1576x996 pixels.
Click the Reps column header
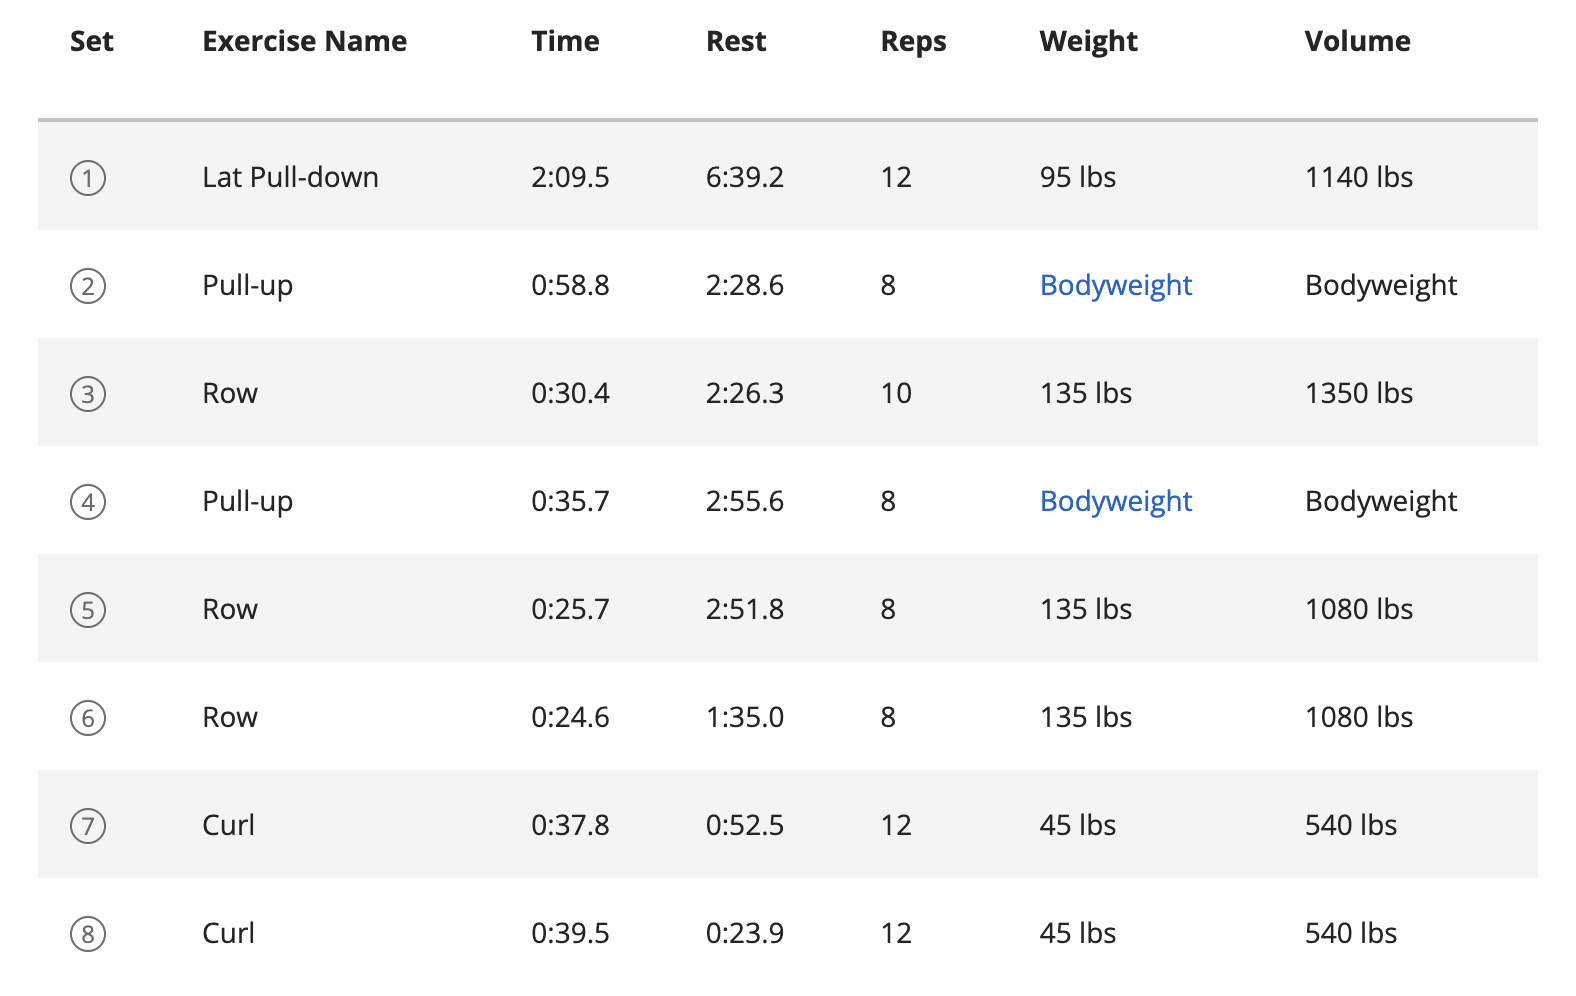[913, 42]
